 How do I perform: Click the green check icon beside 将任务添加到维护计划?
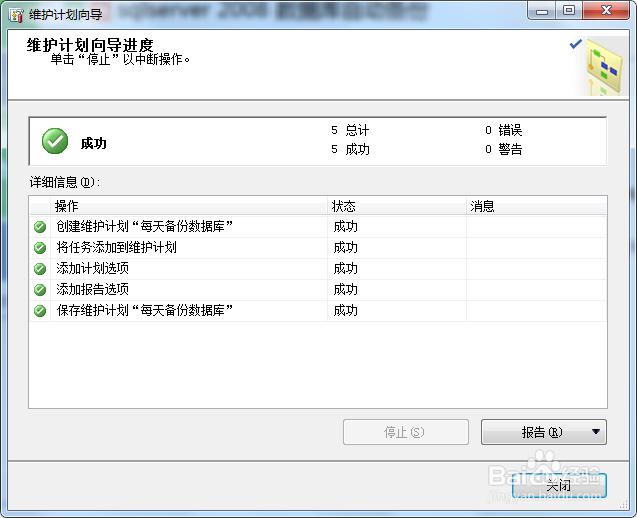pos(40,247)
